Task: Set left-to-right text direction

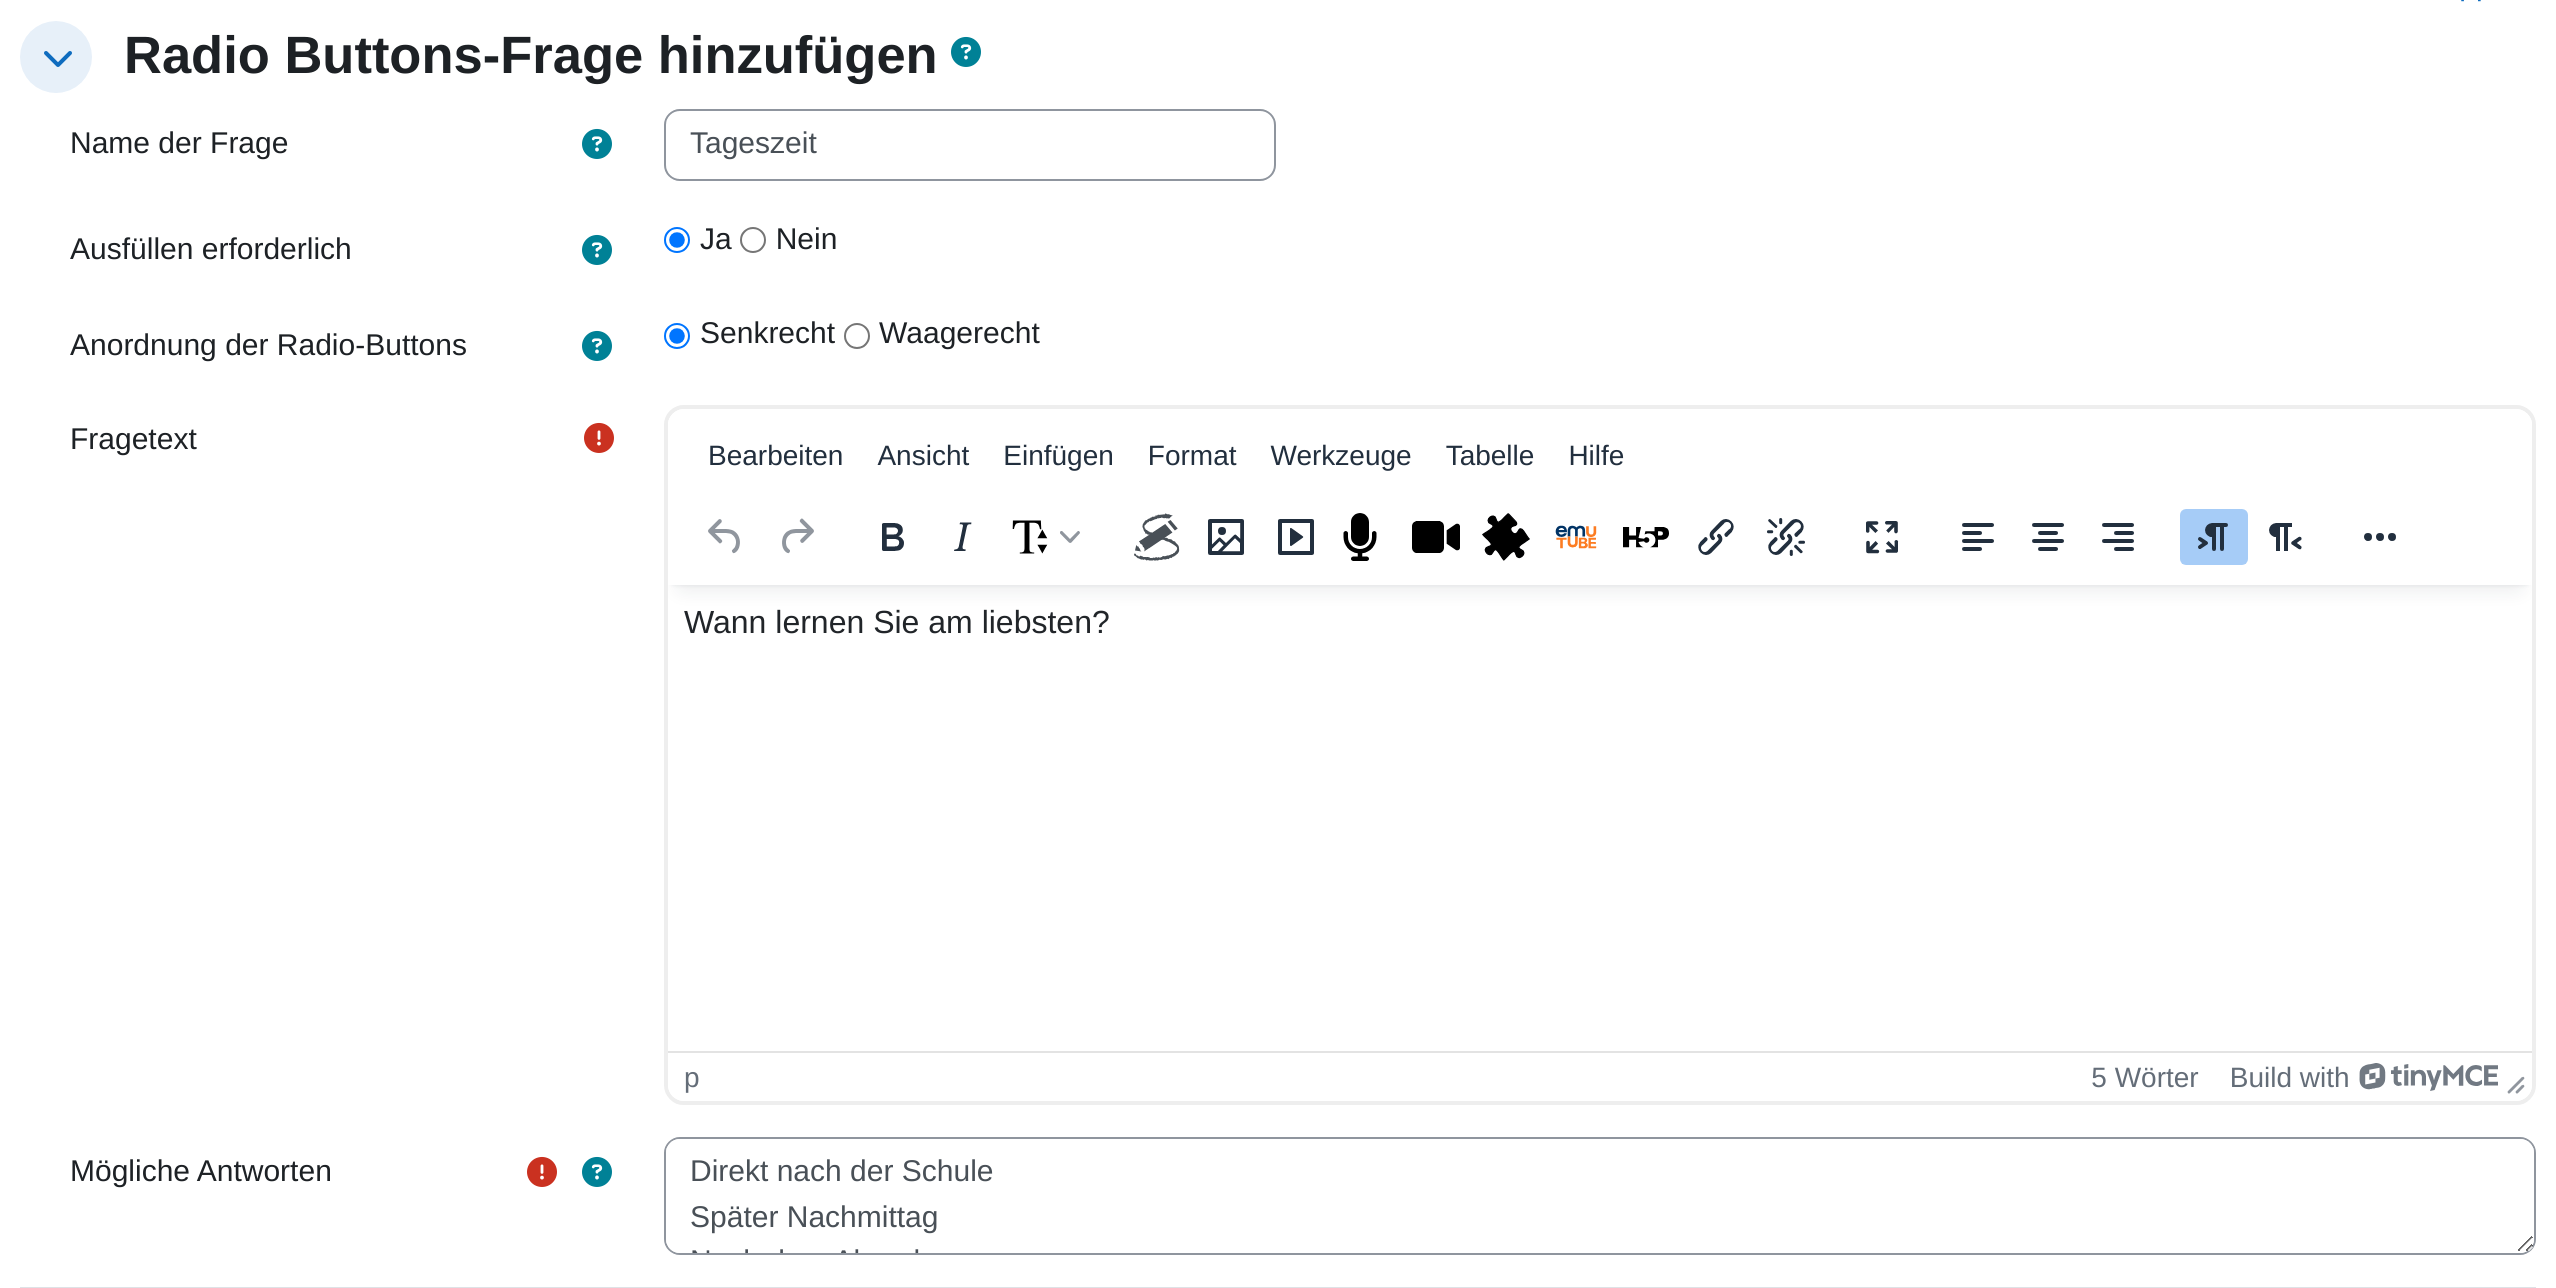Action: tap(2213, 537)
